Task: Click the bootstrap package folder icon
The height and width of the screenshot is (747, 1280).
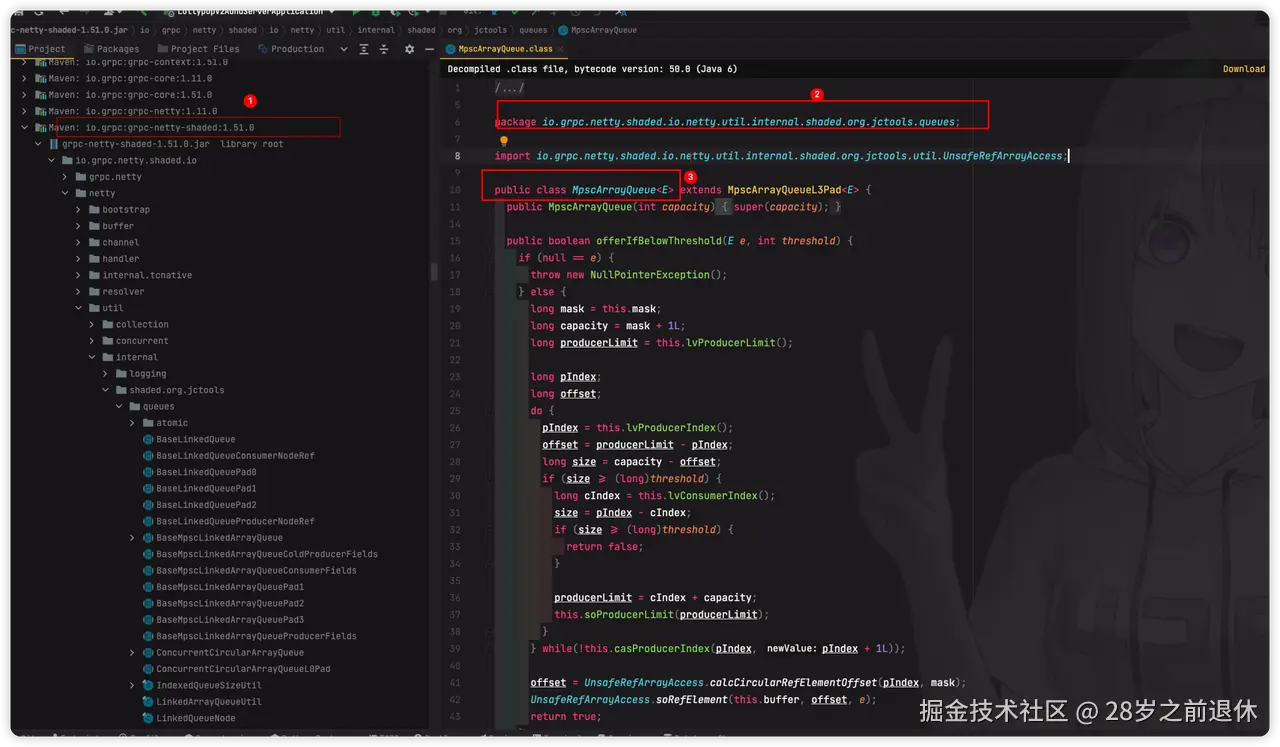Action: (94, 210)
